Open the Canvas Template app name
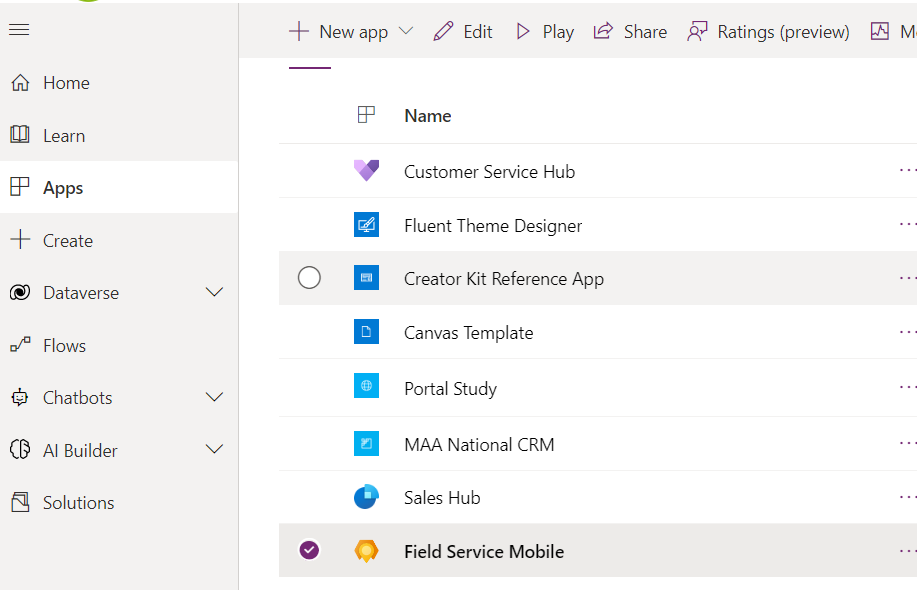 (x=468, y=333)
